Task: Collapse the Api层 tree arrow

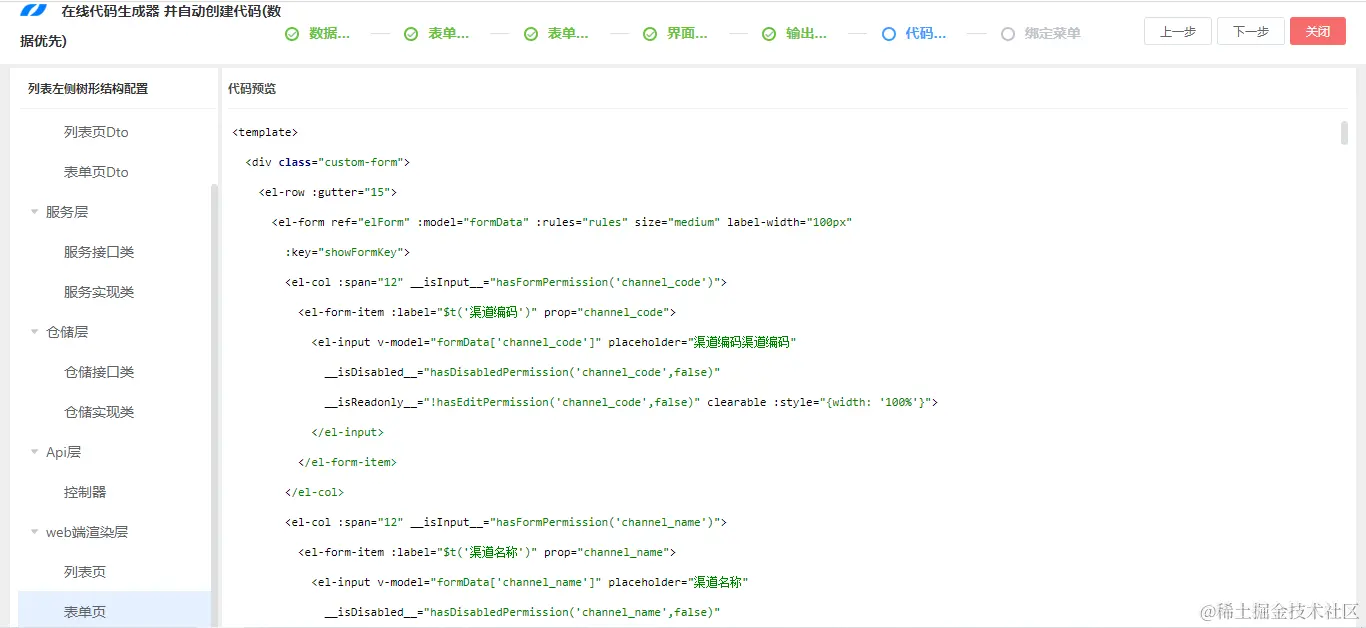Action: pyautogui.click(x=34, y=452)
